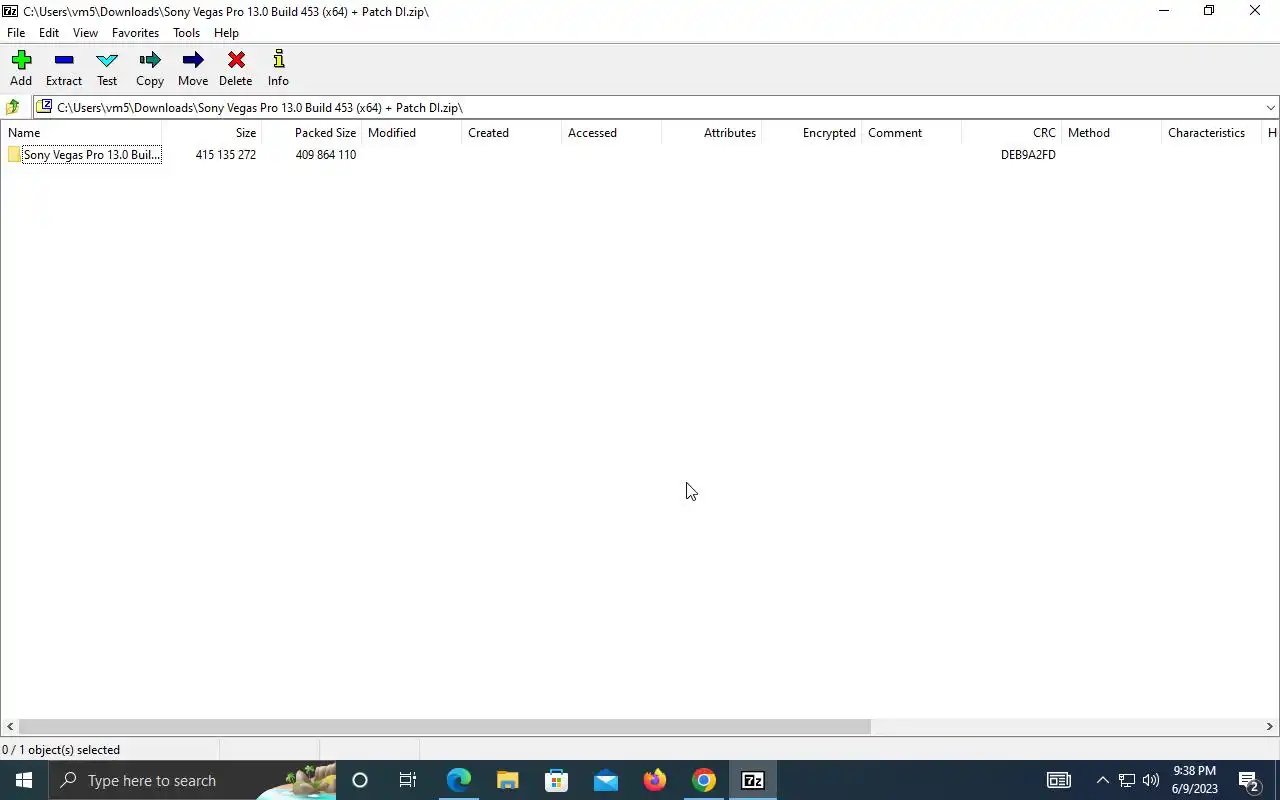Sort by the Characteristics column header
The image size is (1280, 800).
[x=1211, y=133]
